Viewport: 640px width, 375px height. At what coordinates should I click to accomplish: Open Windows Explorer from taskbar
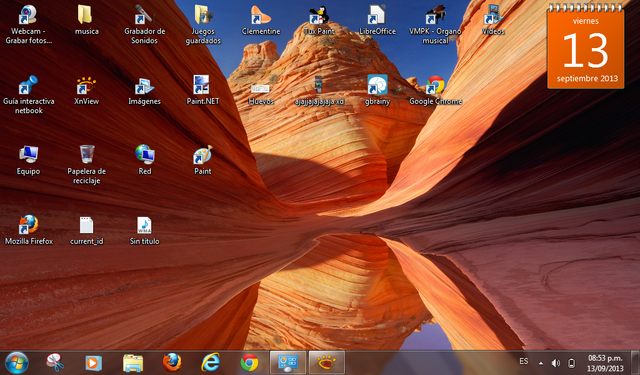(133, 363)
